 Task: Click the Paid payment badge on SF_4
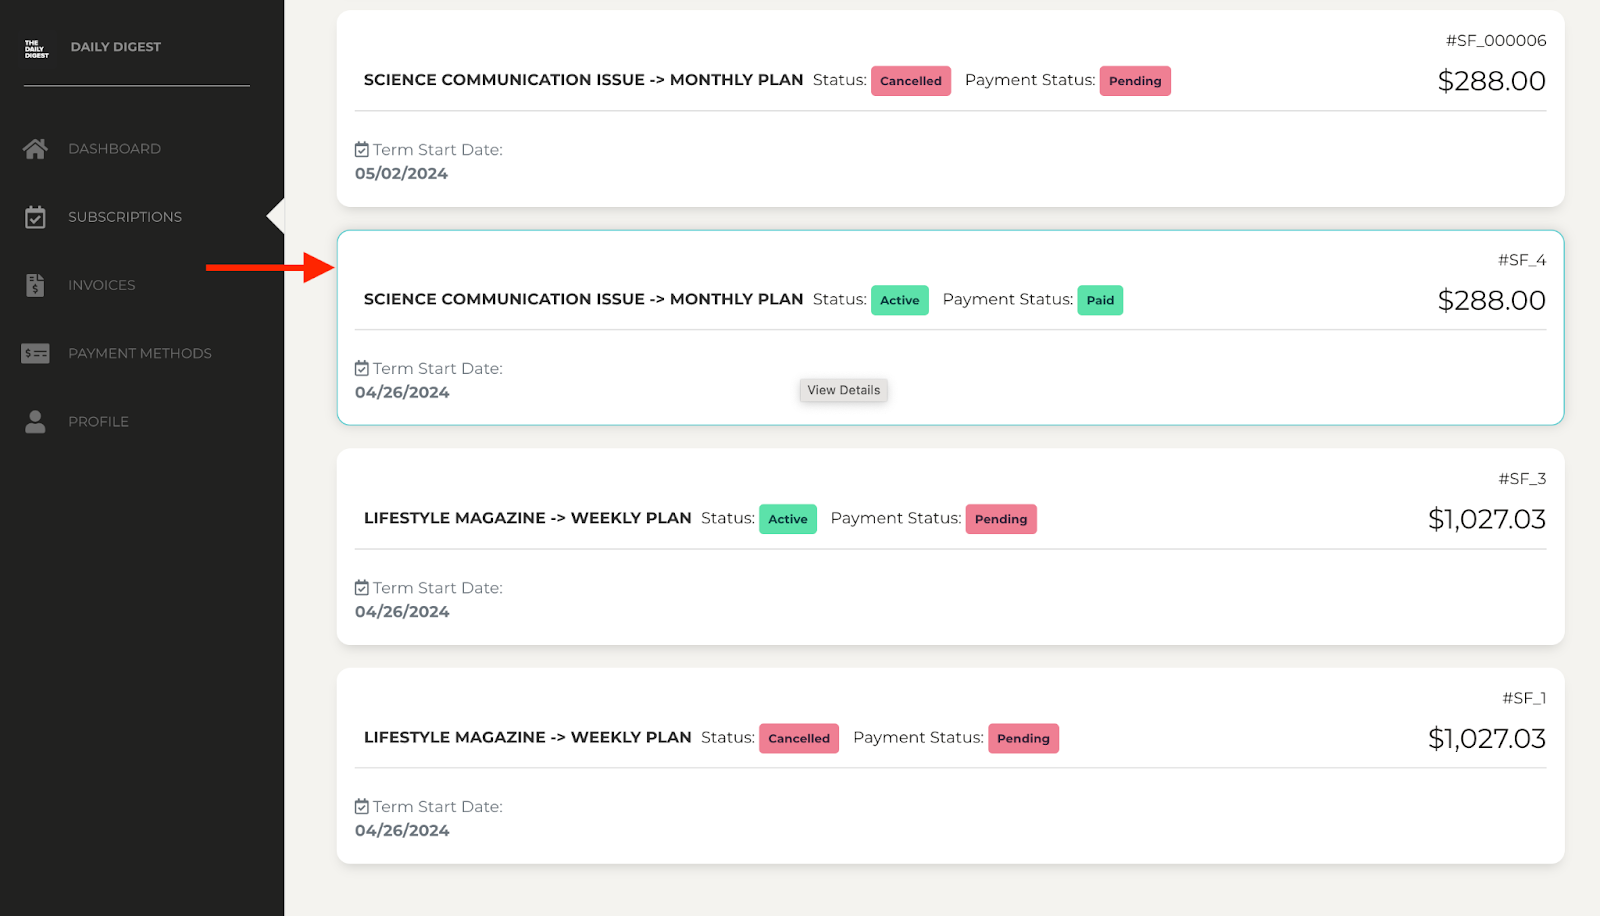tap(1100, 299)
